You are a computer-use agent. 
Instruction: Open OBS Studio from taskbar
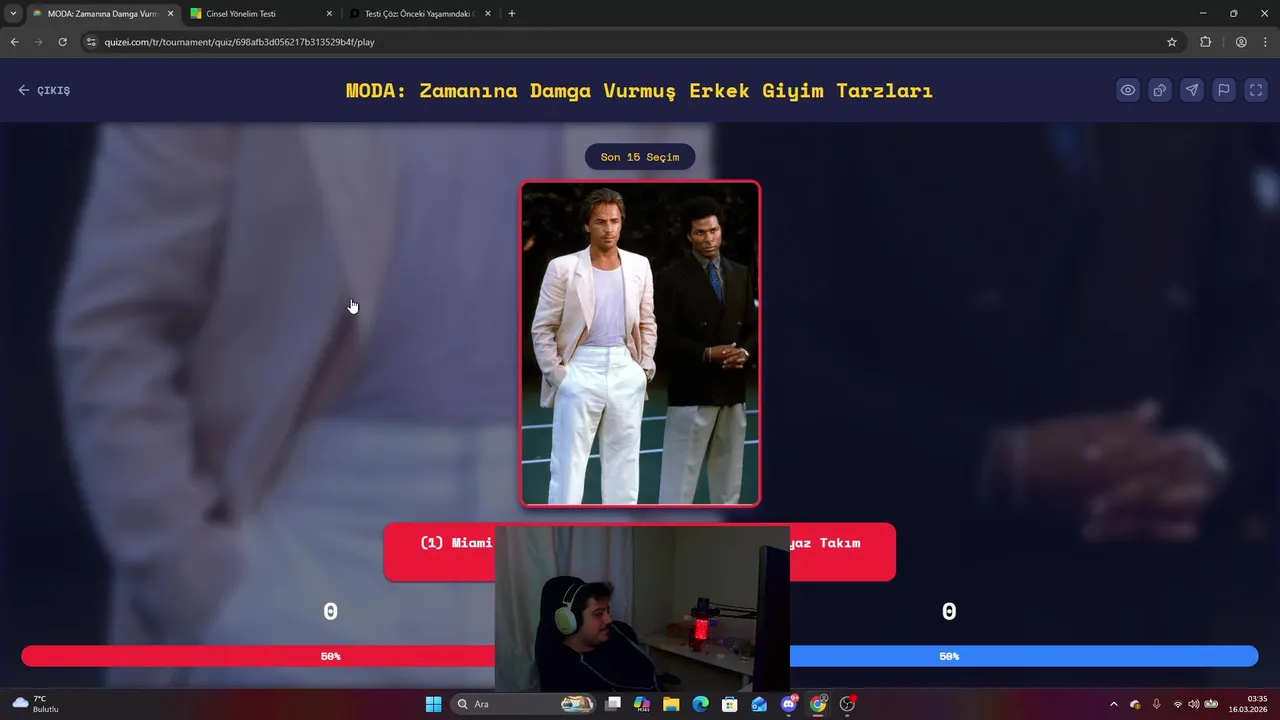(x=848, y=704)
